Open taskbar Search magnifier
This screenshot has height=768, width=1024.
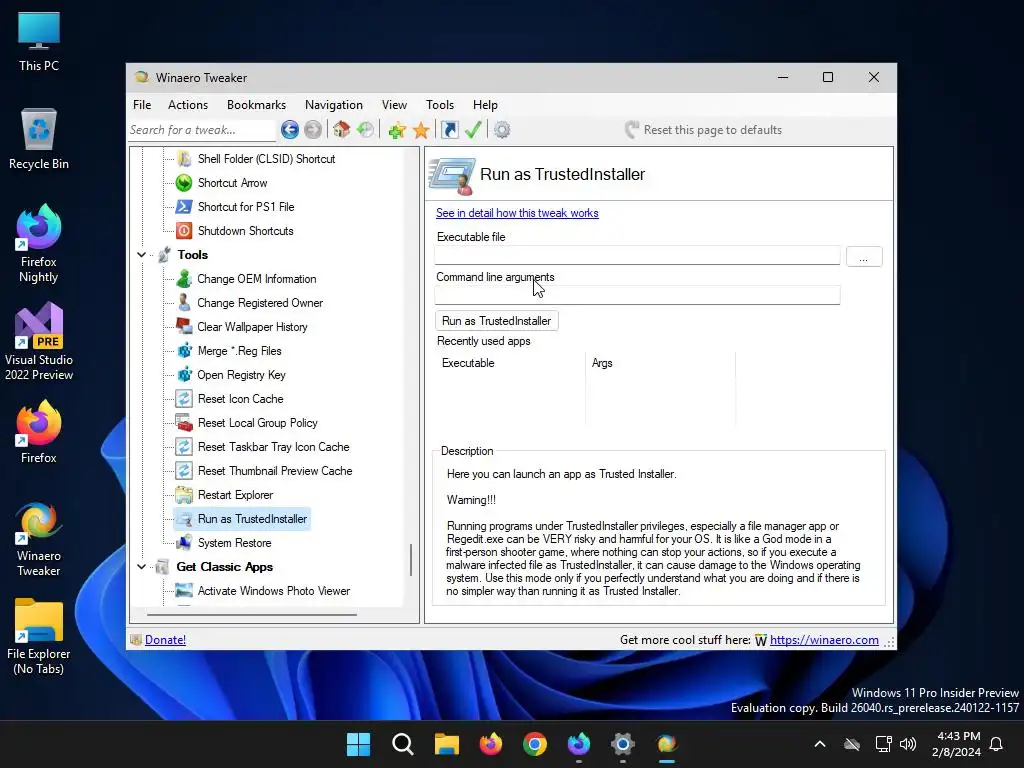click(402, 744)
